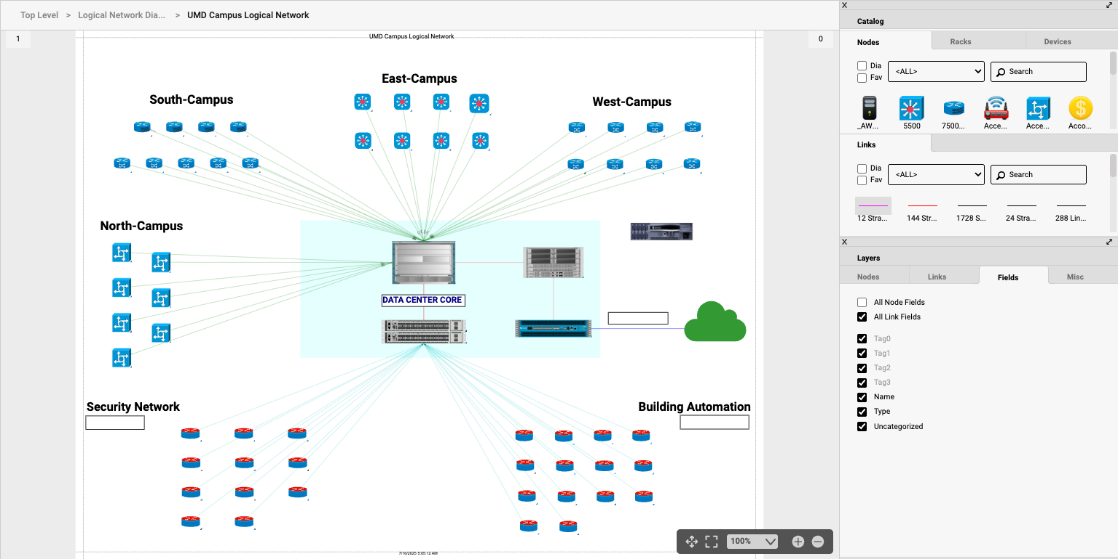Open Logical Network Dia... breadcrumb link

(x=122, y=15)
